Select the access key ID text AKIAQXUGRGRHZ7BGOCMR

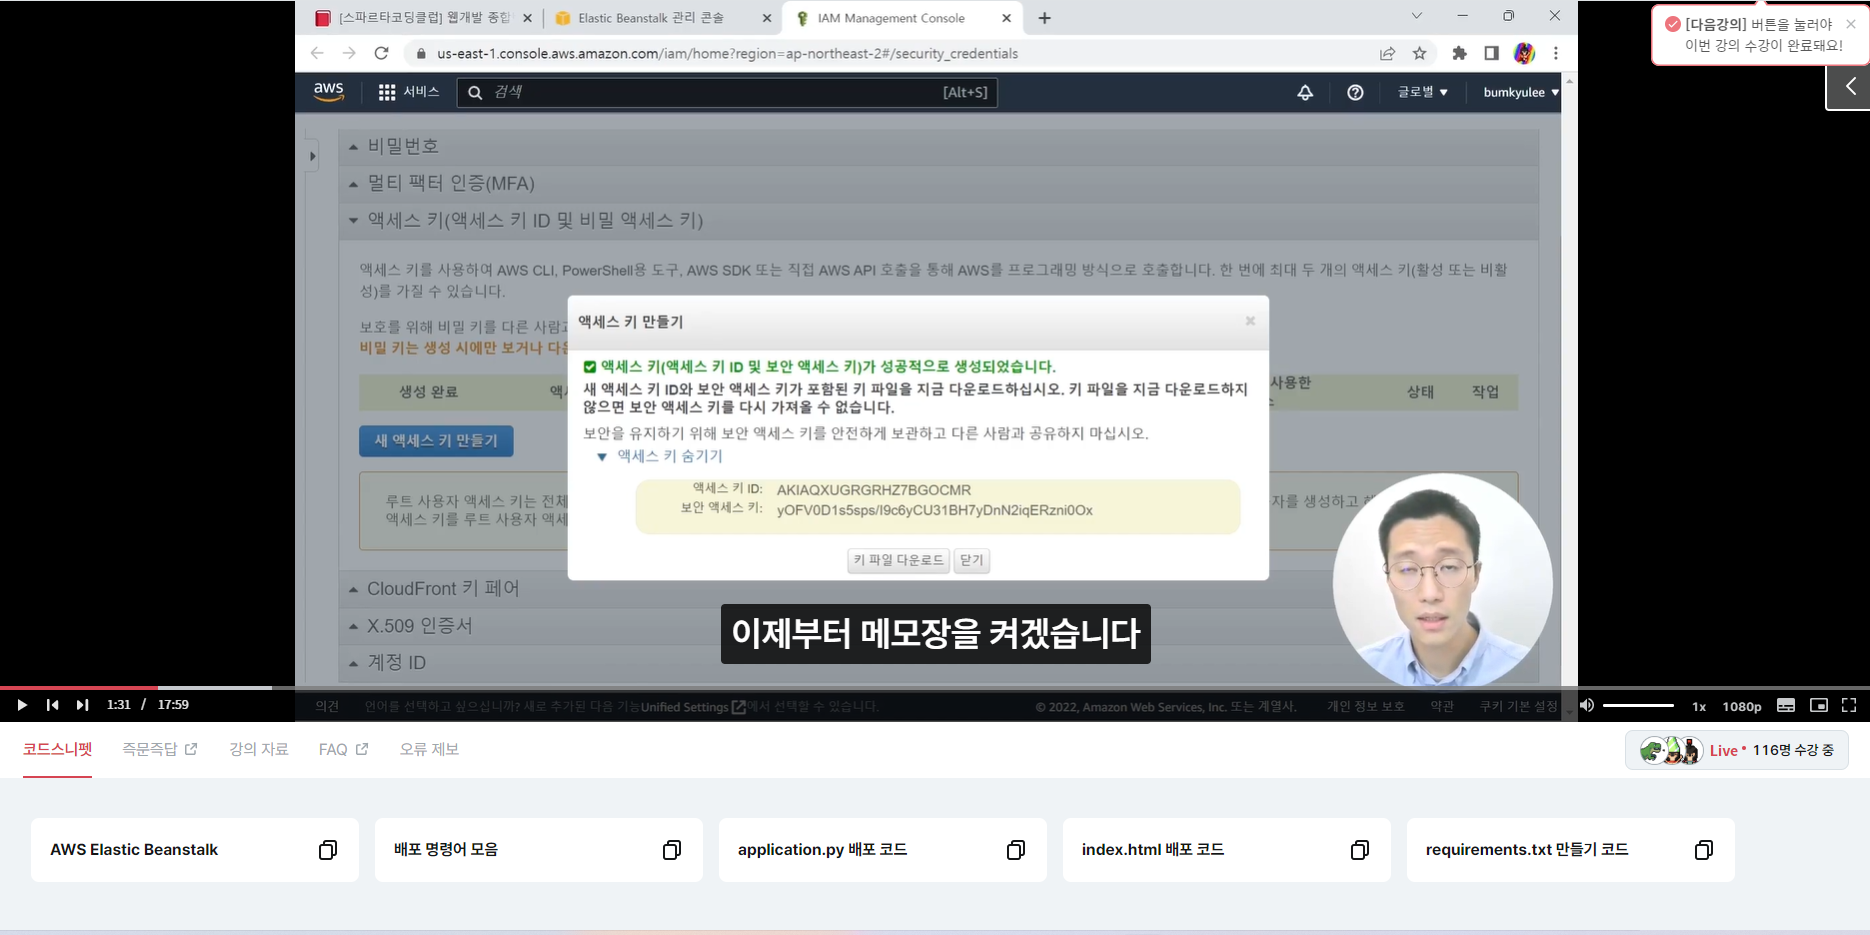click(874, 490)
